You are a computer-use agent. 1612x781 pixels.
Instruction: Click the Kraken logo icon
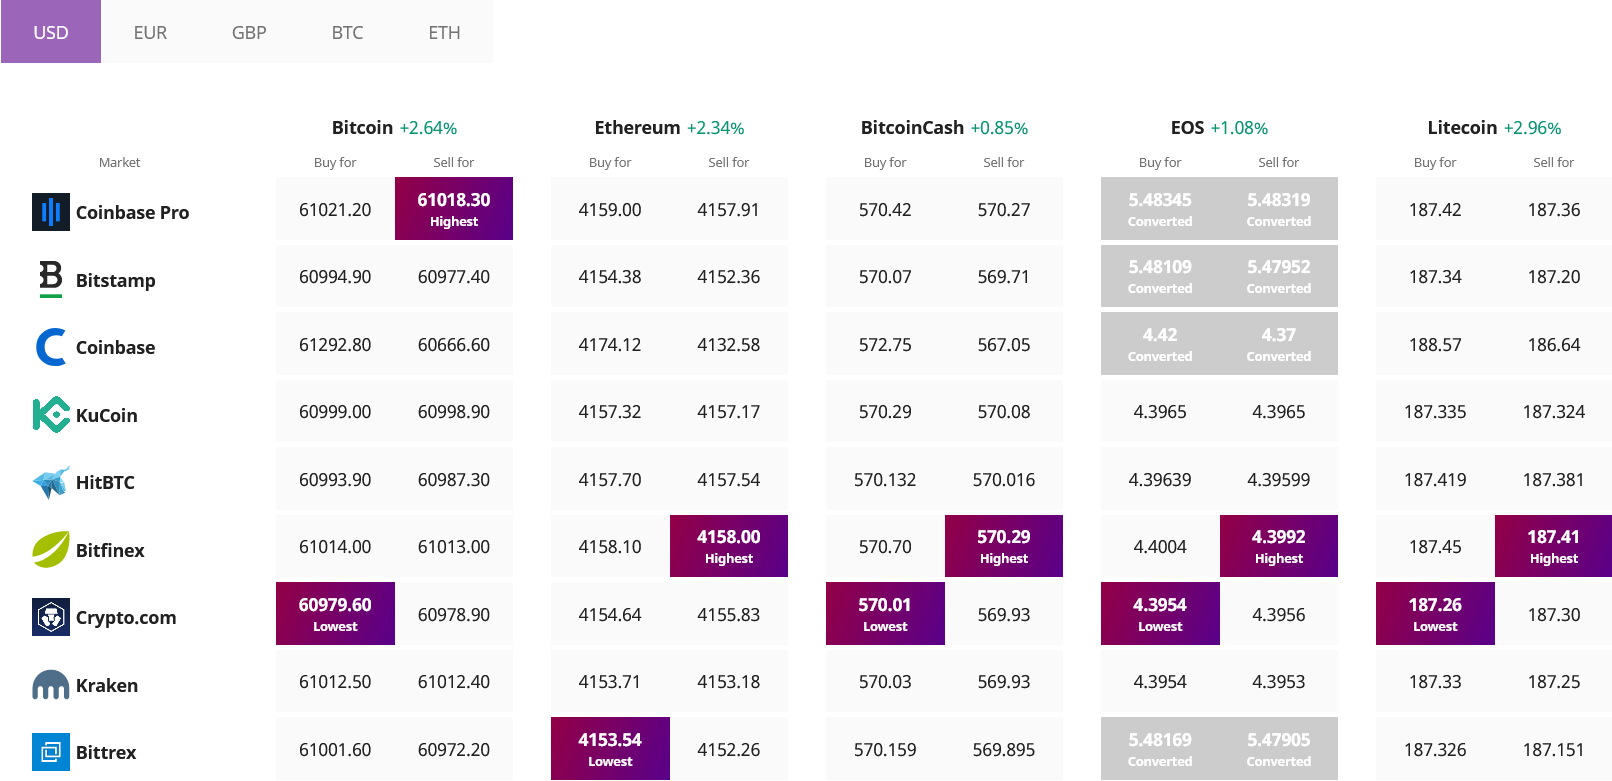(51, 685)
